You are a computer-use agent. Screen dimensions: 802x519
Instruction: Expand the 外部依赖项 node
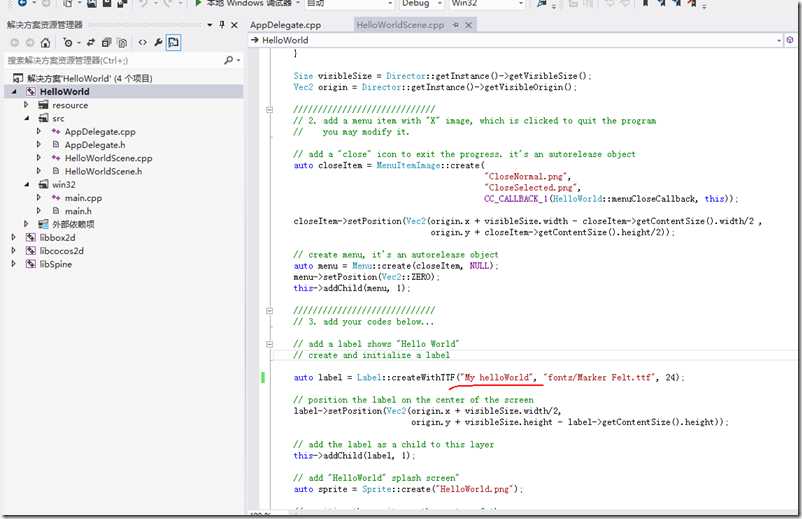(26, 224)
